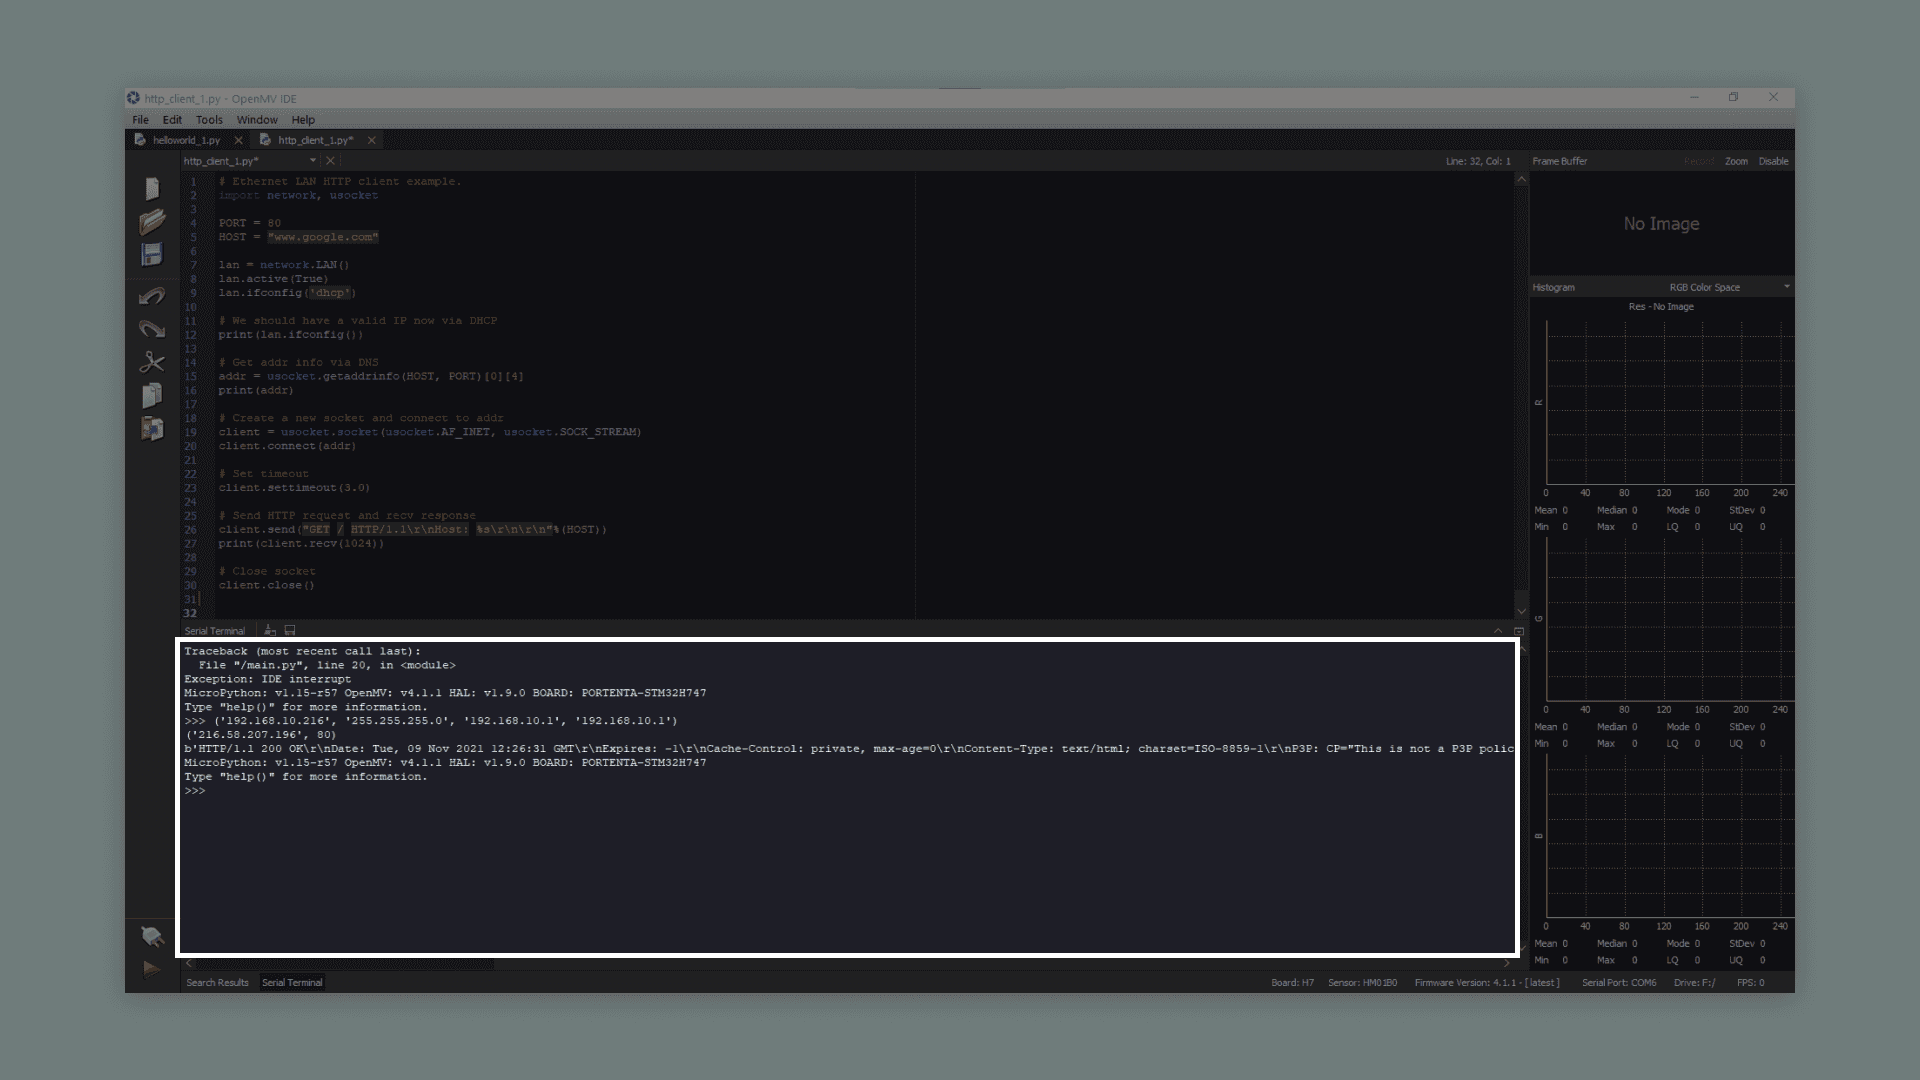Click the Redo arrow icon

click(152, 329)
